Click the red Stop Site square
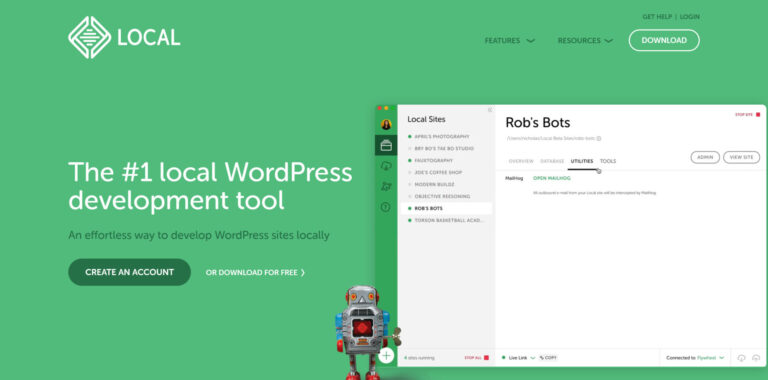The width and height of the screenshot is (768, 380). tap(758, 115)
